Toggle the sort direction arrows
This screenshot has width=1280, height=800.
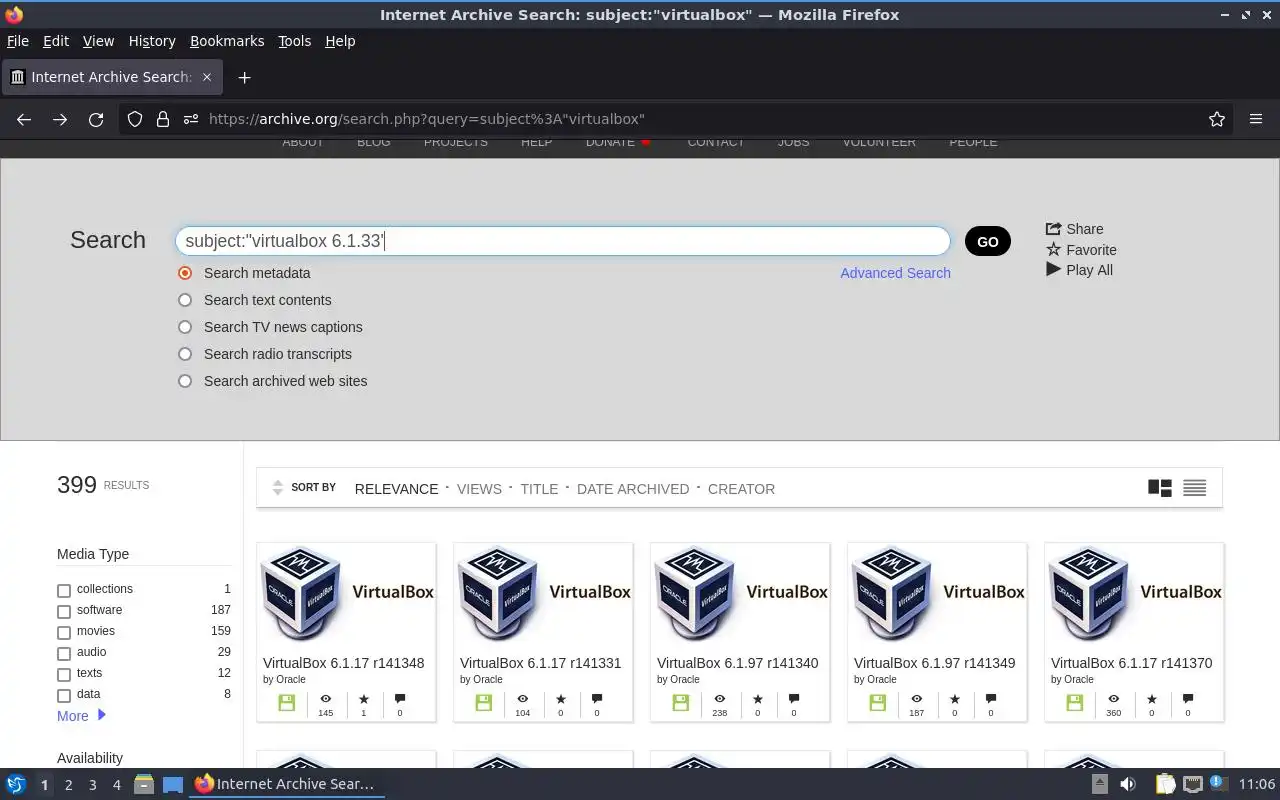coord(278,488)
